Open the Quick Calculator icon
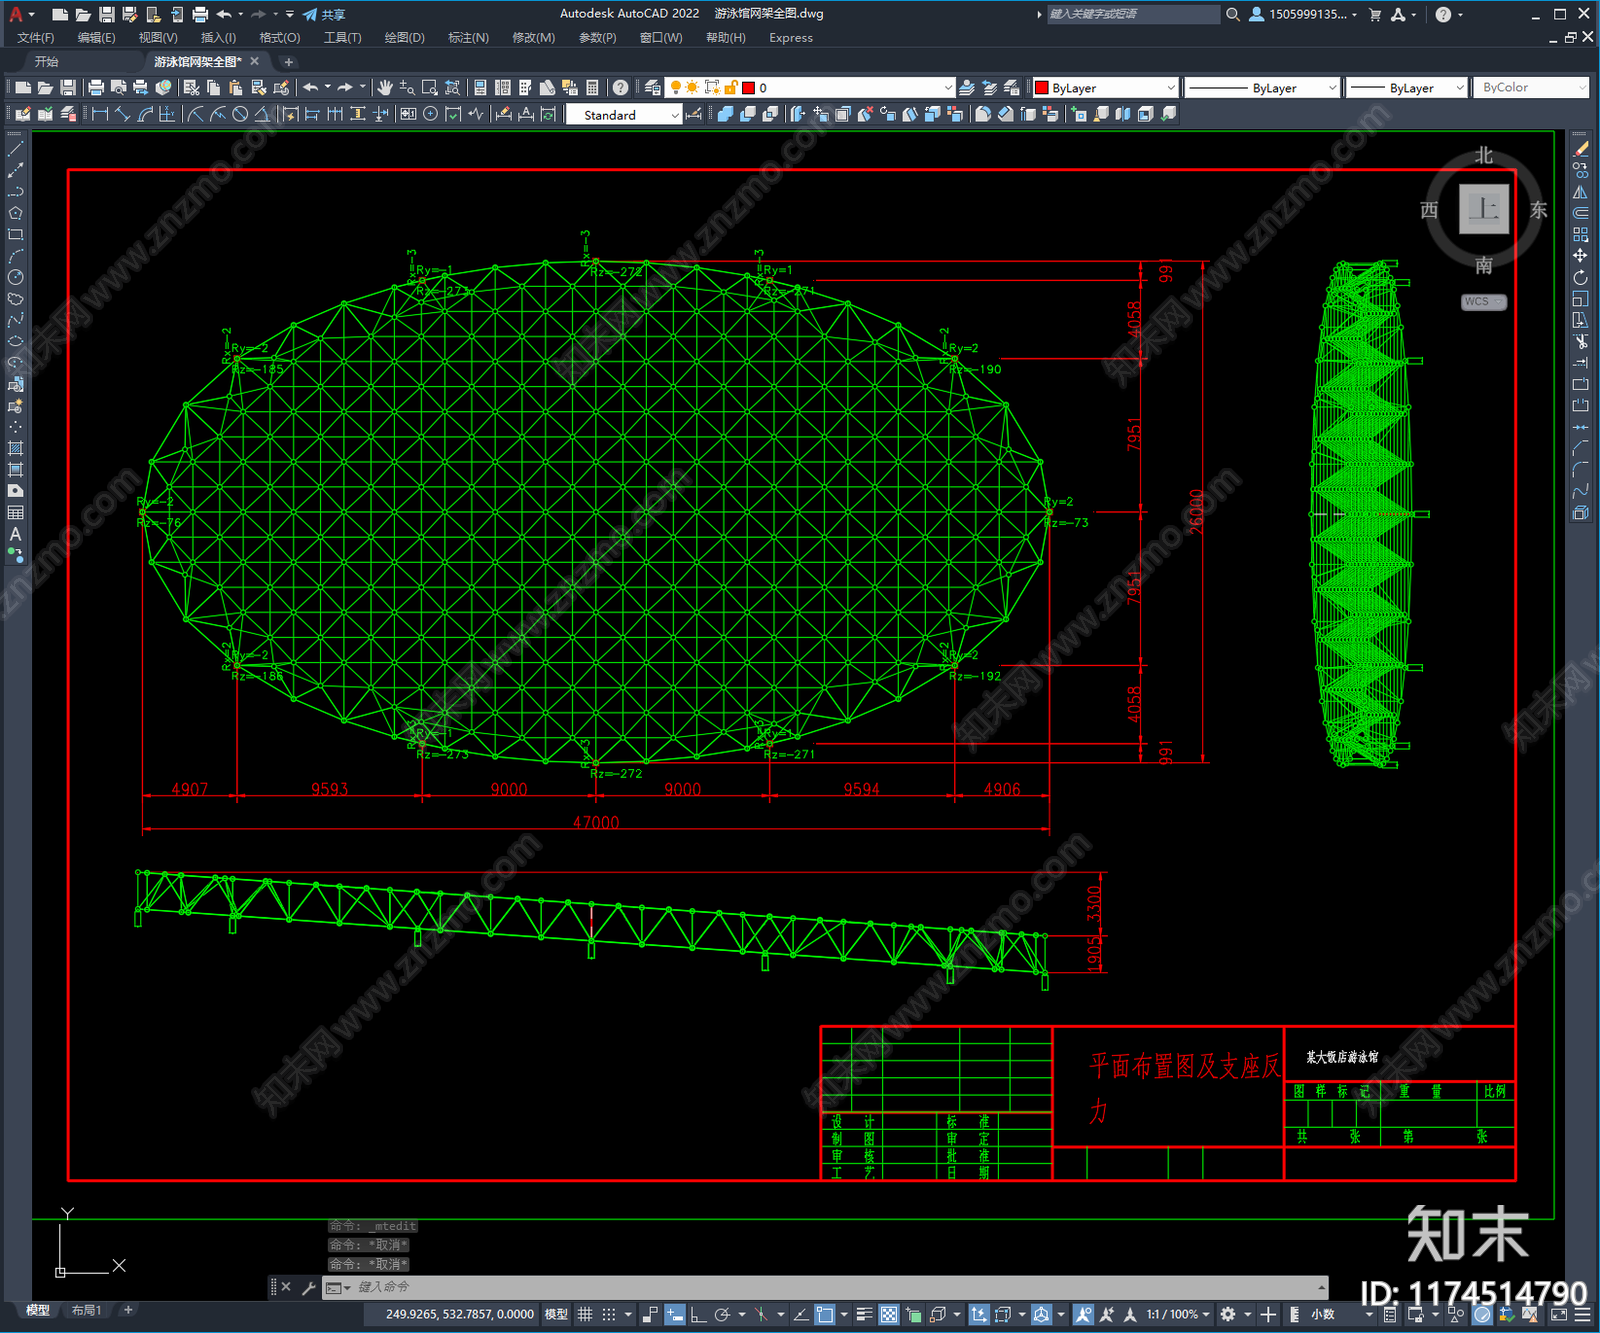The width and height of the screenshot is (1600, 1333). (592, 88)
